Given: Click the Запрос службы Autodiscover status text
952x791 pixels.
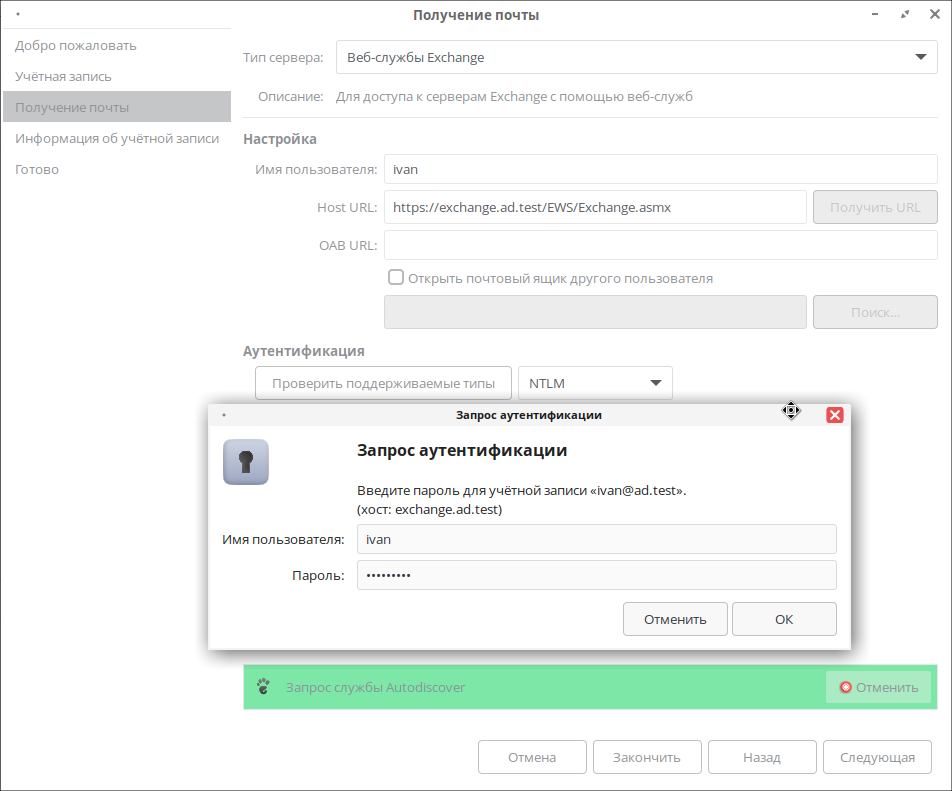Looking at the screenshot, I should click(375, 687).
